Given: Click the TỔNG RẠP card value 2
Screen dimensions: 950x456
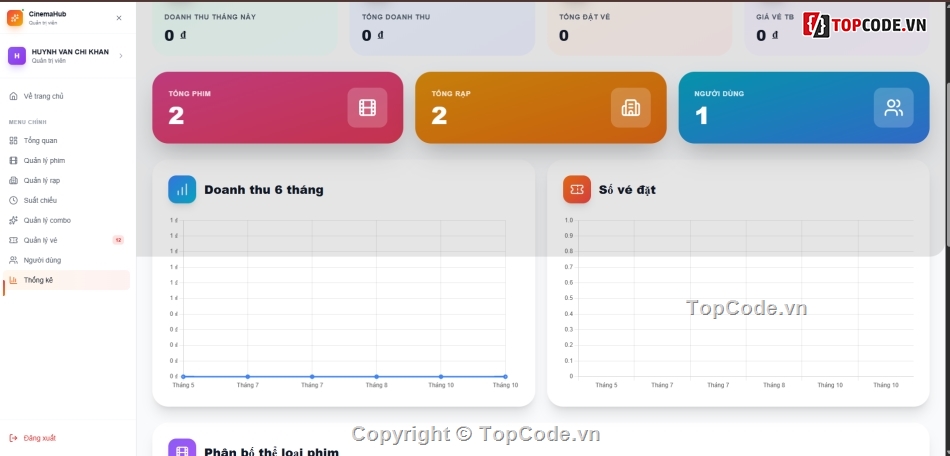Looking at the screenshot, I should tap(439, 115).
